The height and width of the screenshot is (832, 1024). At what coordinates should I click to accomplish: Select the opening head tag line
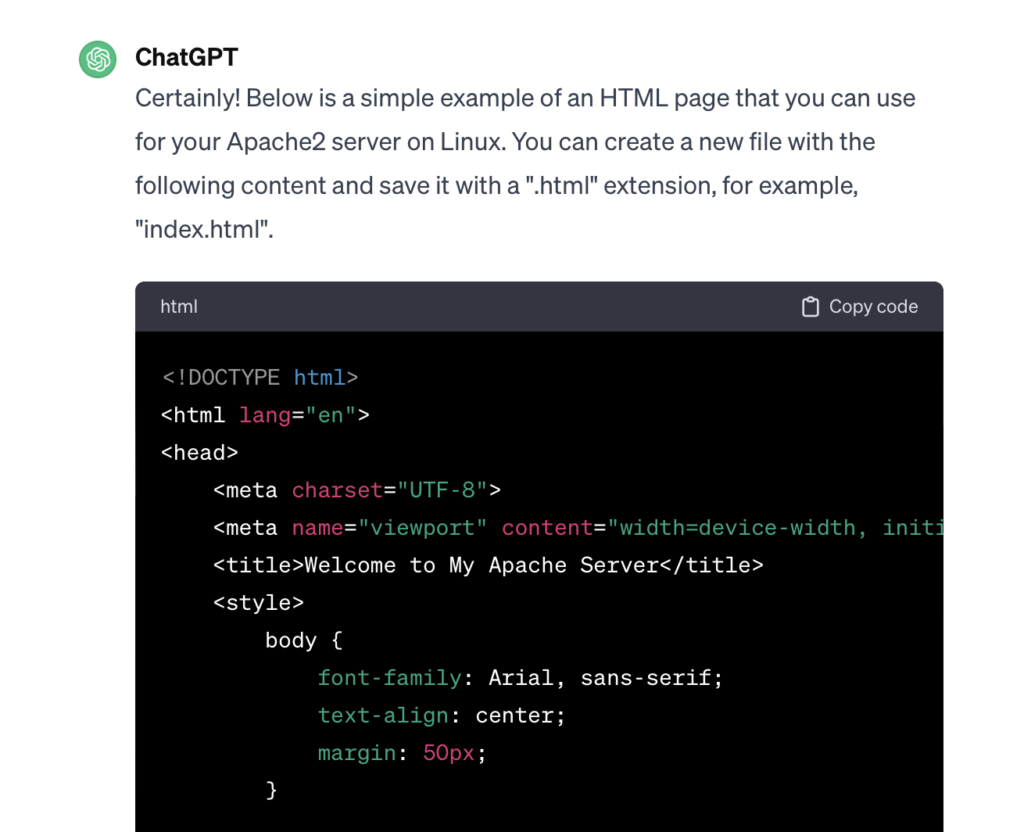(x=199, y=453)
